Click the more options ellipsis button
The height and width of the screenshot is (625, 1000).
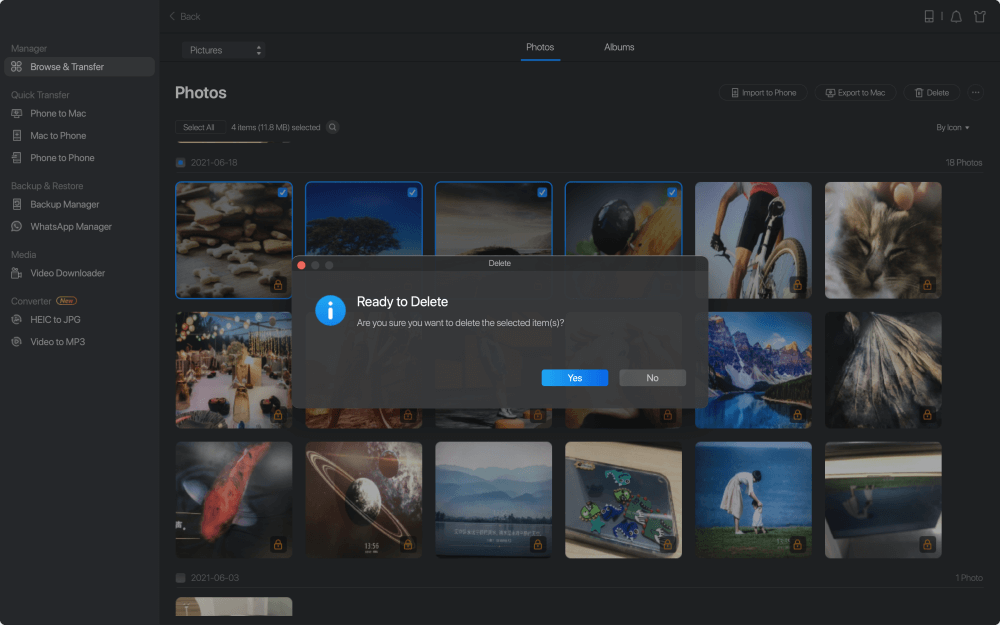(x=975, y=92)
